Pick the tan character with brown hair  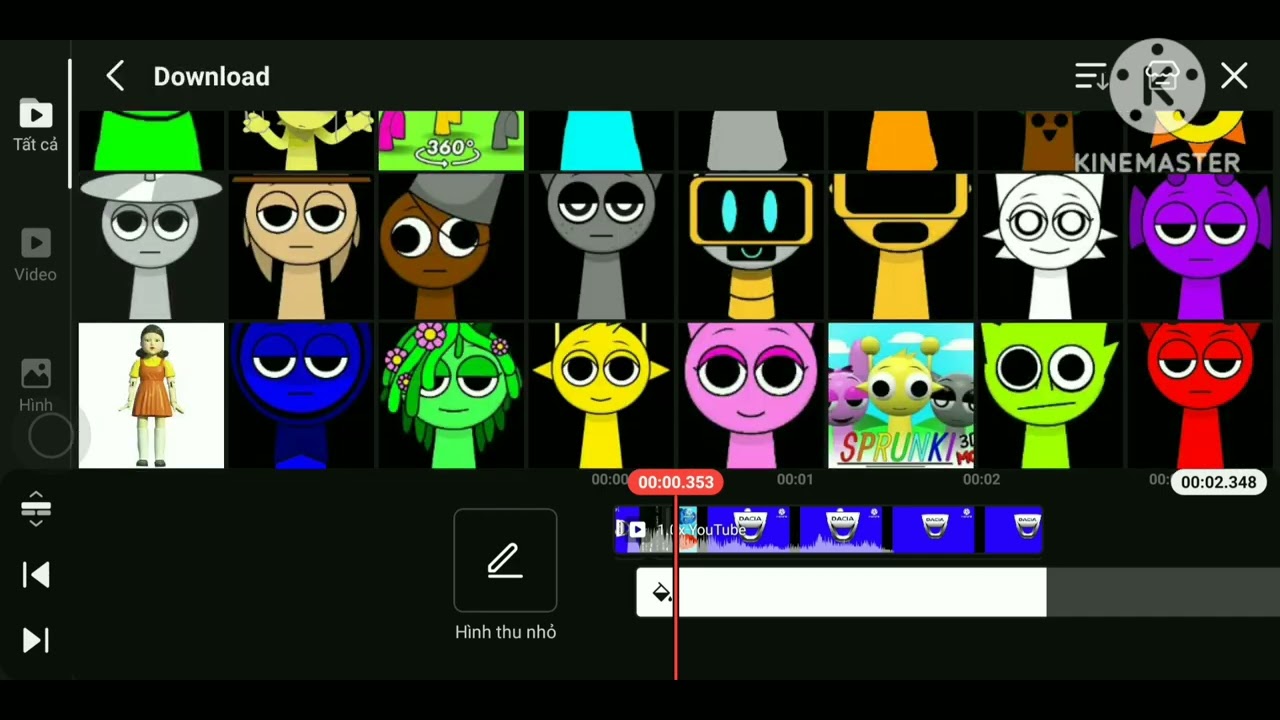pyautogui.click(x=301, y=246)
